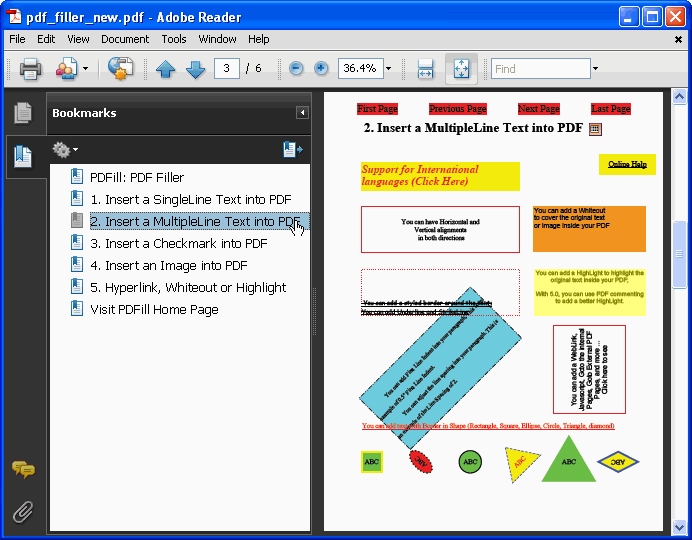This screenshot has width=692, height=540.
Task: Select bookmark '1. Insert a SingleLine Text into PDF'
Action: point(191,199)
